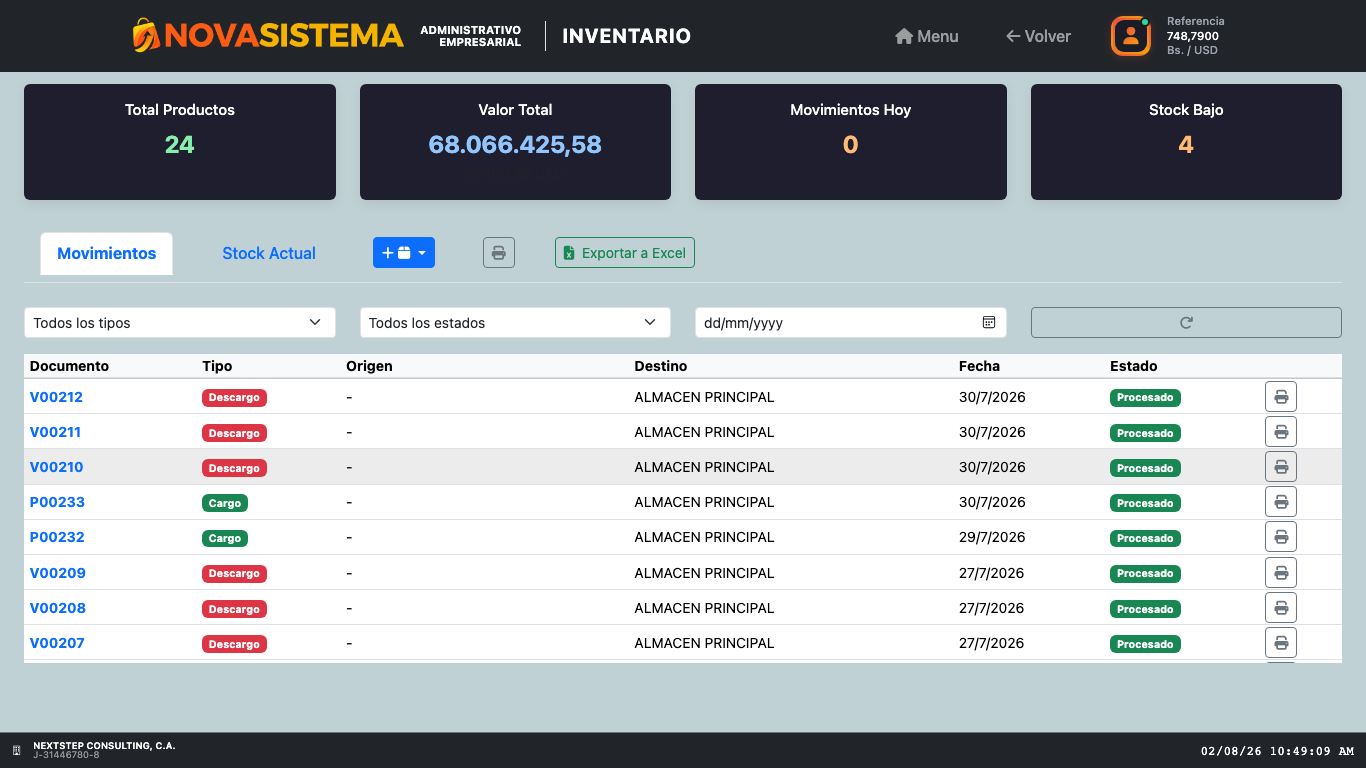Switch to the Stock Actual tab
Screen dimensions: 1366x768
tap(269, 254)
